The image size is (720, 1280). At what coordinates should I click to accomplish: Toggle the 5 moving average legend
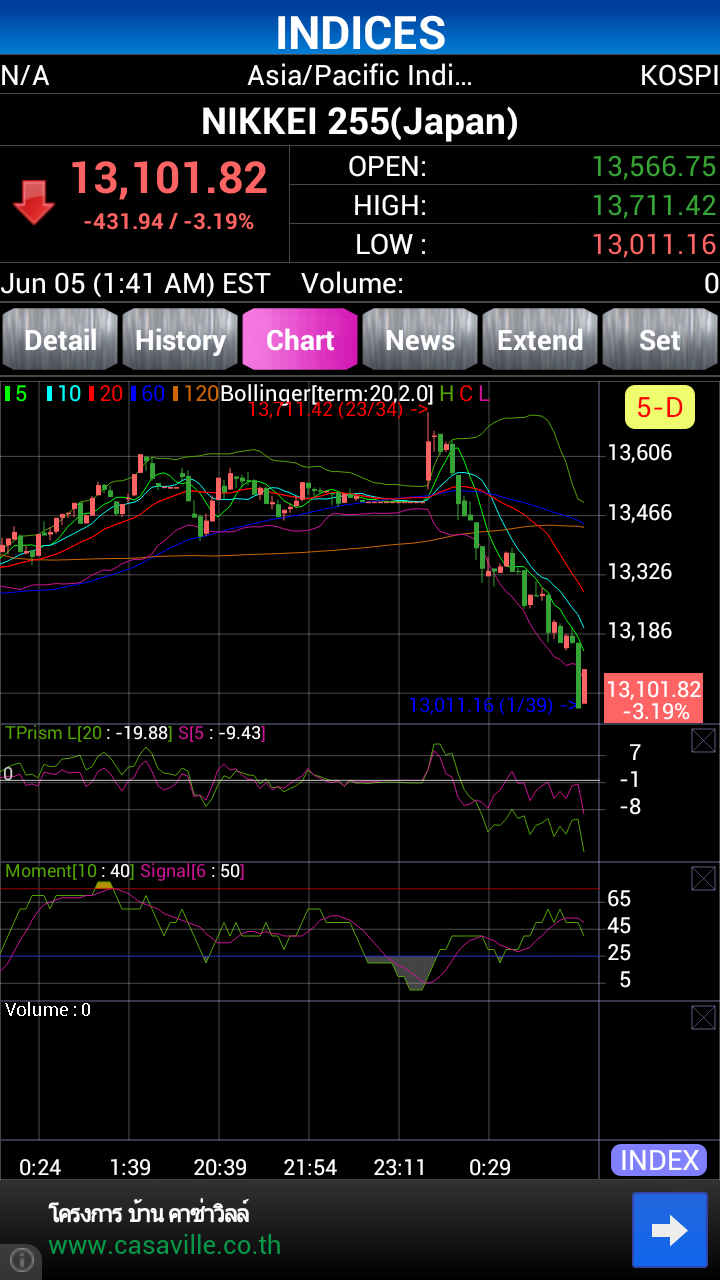click(x=16, y=394)
